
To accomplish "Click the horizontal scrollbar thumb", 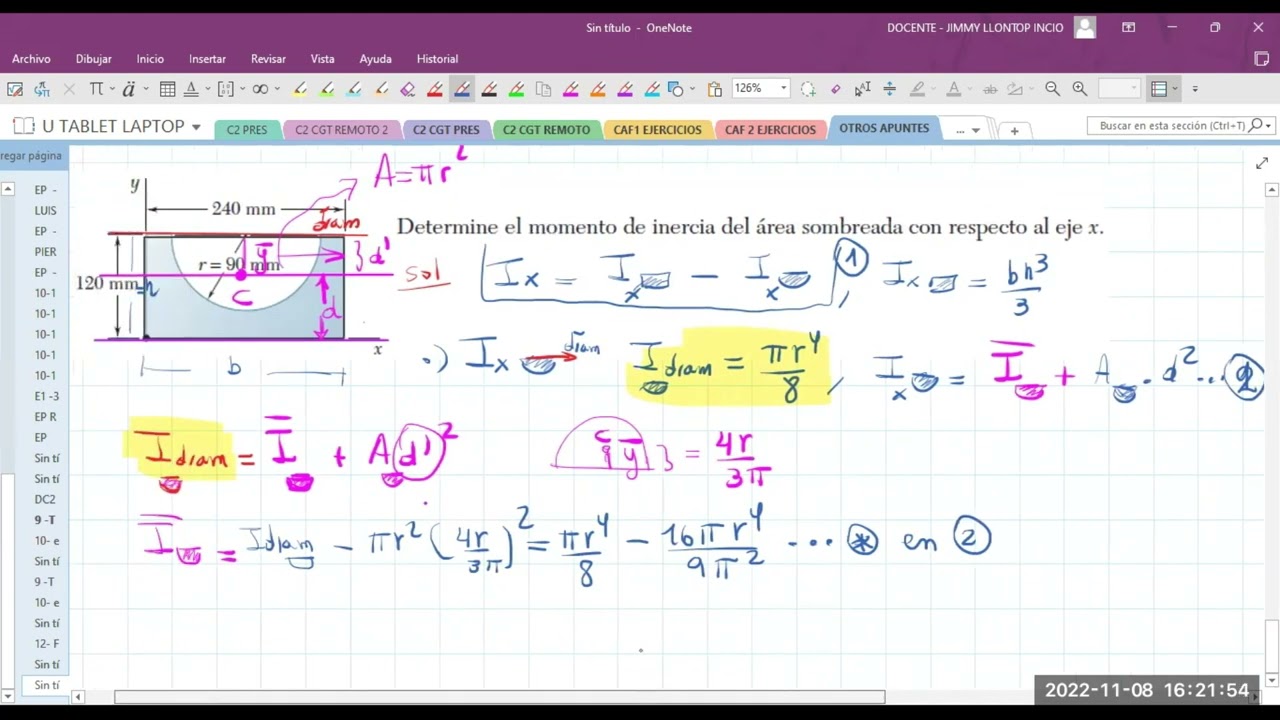I will coord(499,697).
